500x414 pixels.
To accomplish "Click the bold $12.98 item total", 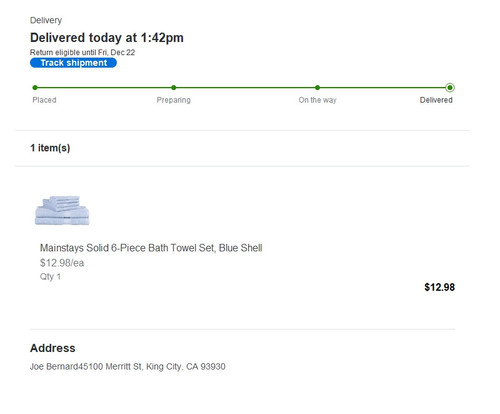I will click(440, 287).
